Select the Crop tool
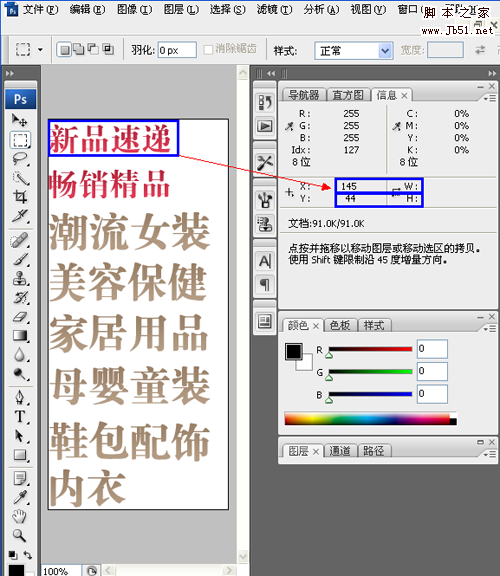The width and height of the screenshot is (500, 576). point(20,197)
